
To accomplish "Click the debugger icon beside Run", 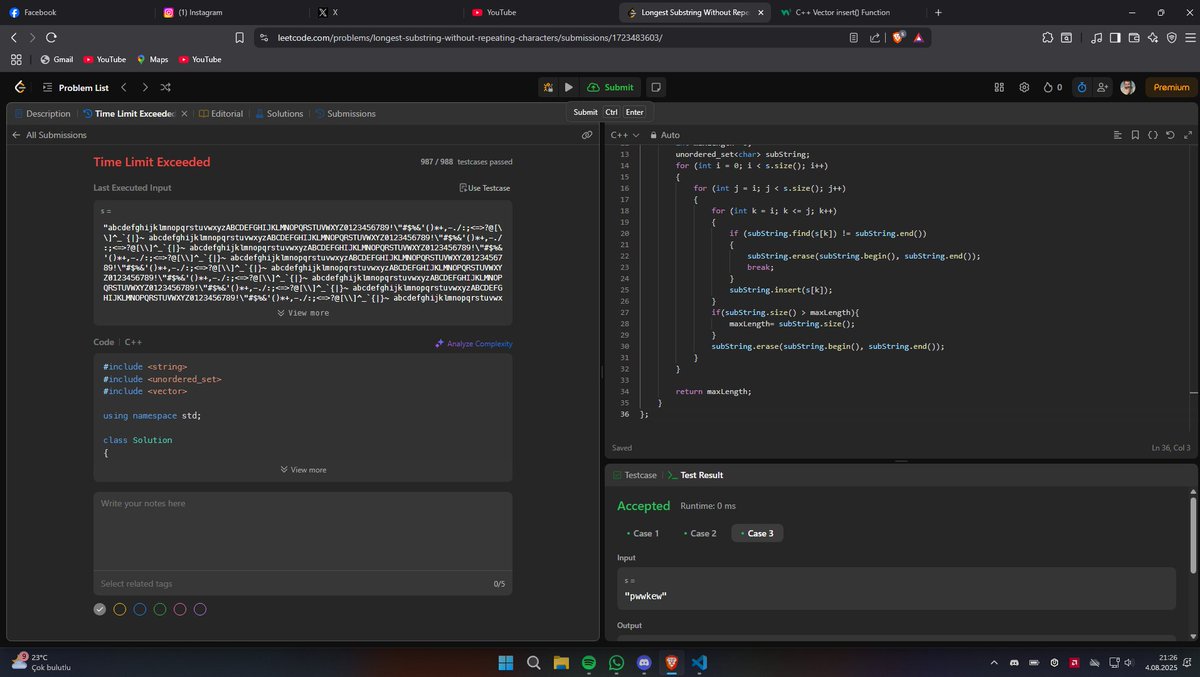I will point(548,87).
